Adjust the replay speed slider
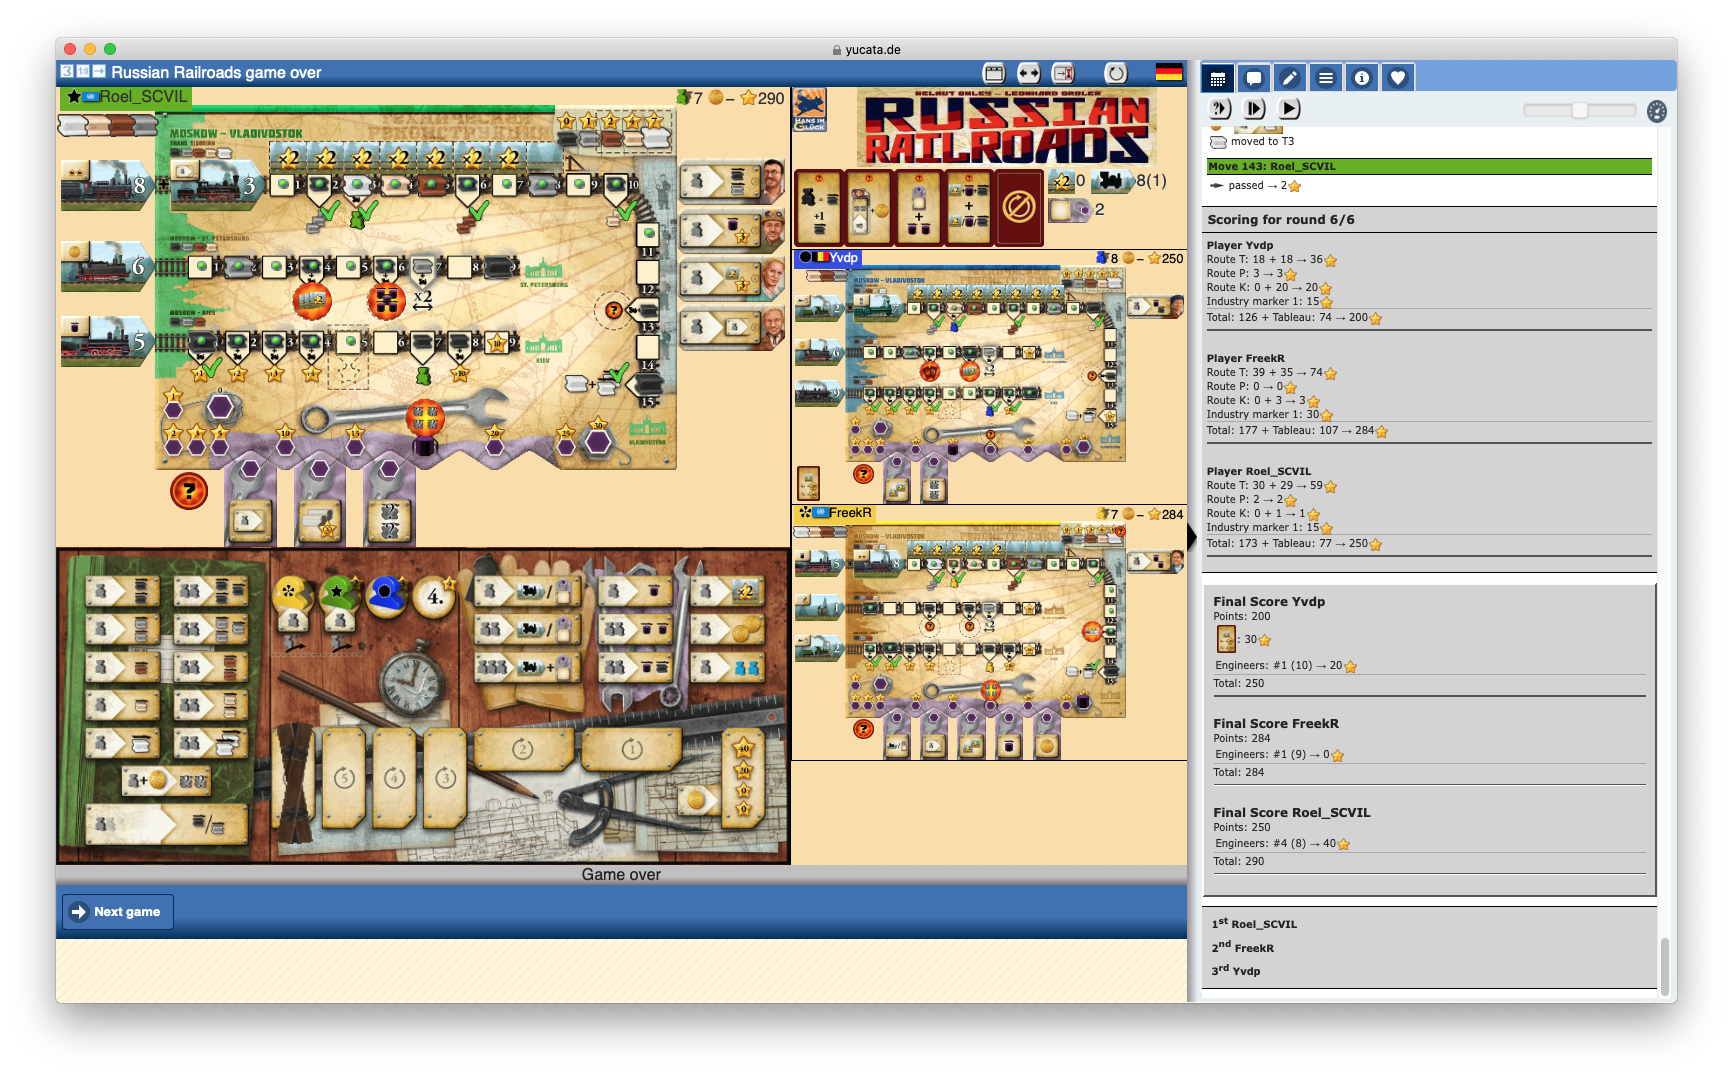The width and height of the screenshot is (1733, 1077). (1579, 110)
